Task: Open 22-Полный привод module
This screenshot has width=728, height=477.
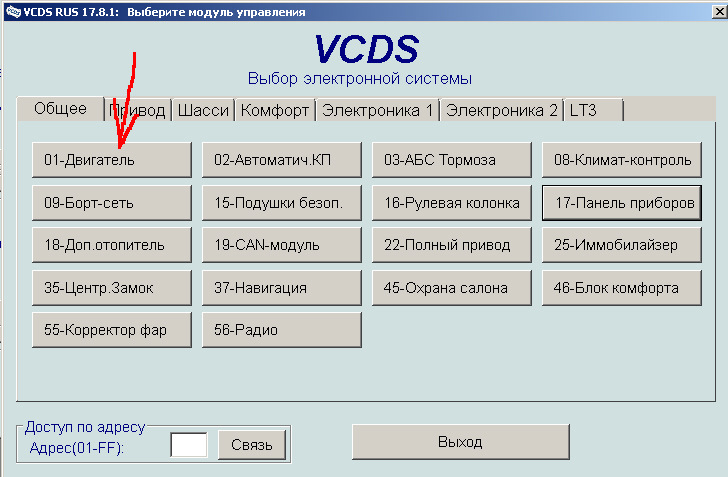Action: [452, 245]
